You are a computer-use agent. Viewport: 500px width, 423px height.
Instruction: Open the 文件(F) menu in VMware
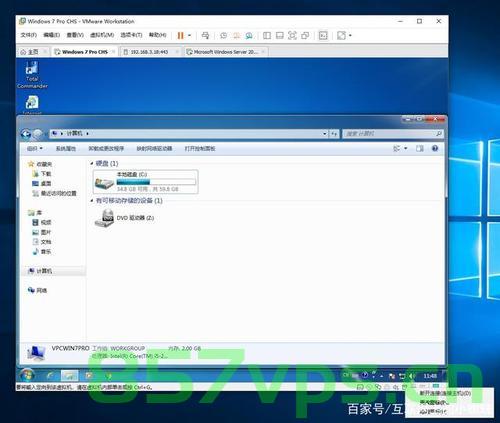[x=29, y=35]
